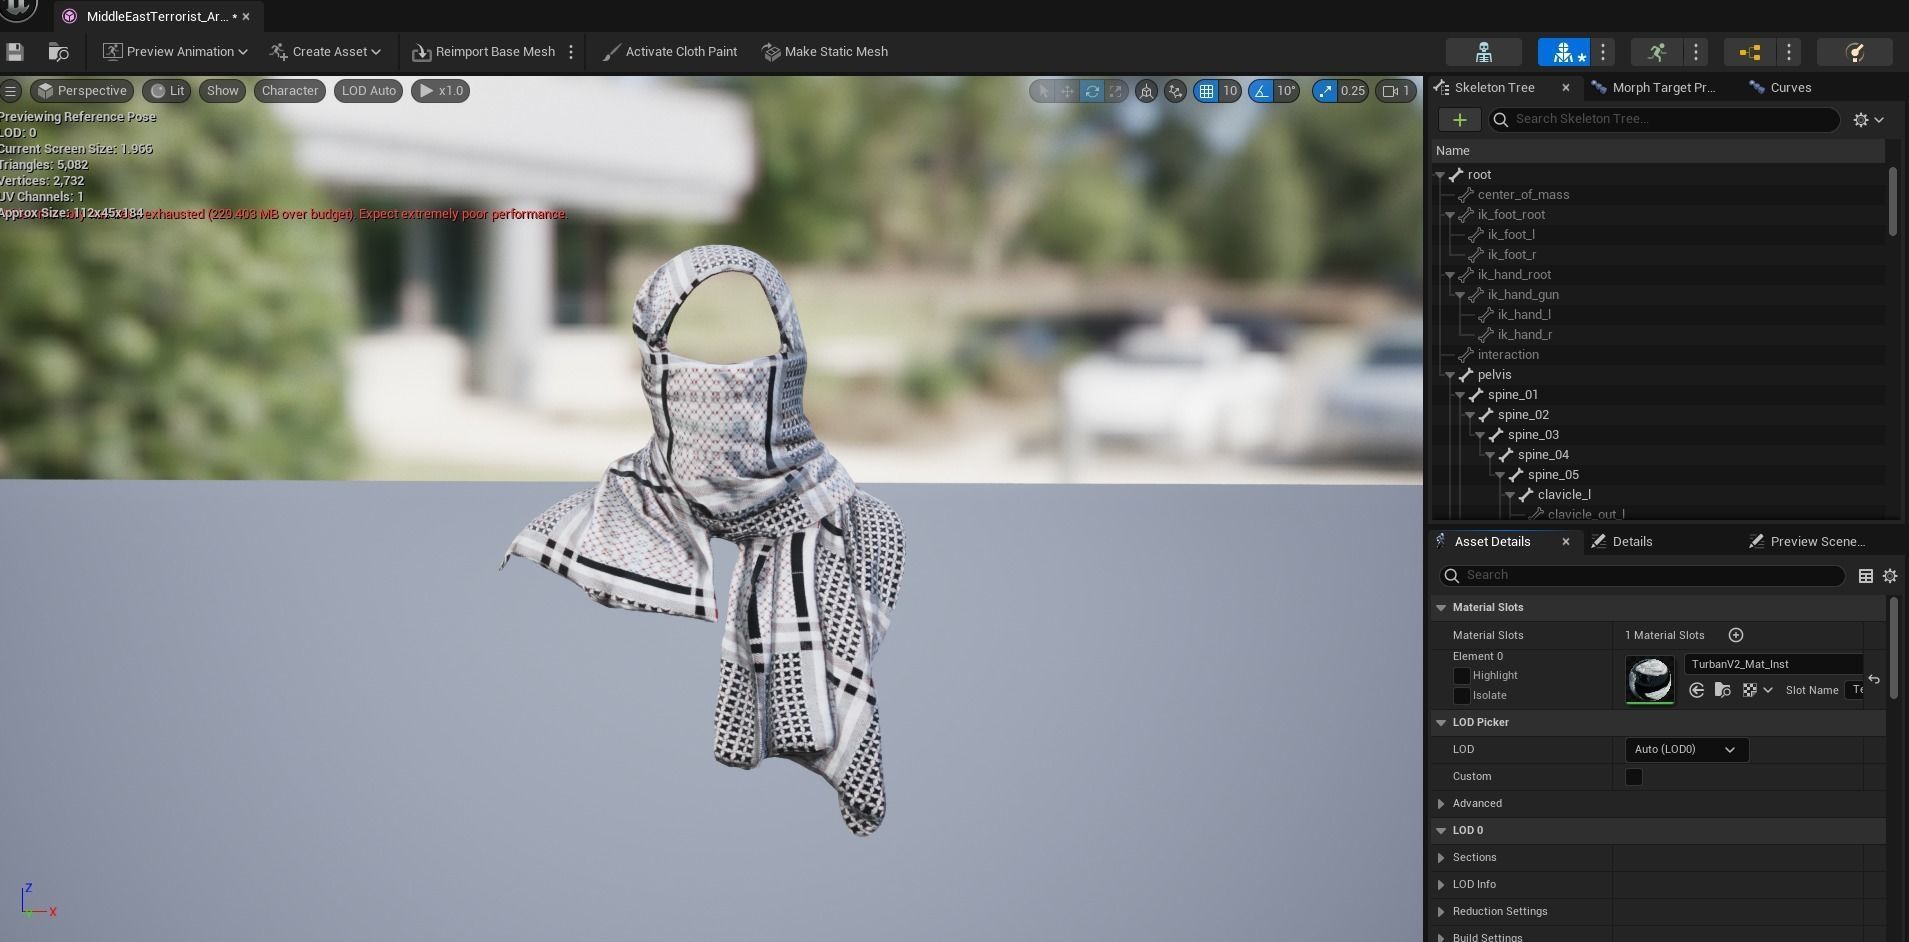Select the scale gizmo tool

tap(1115, 91)
